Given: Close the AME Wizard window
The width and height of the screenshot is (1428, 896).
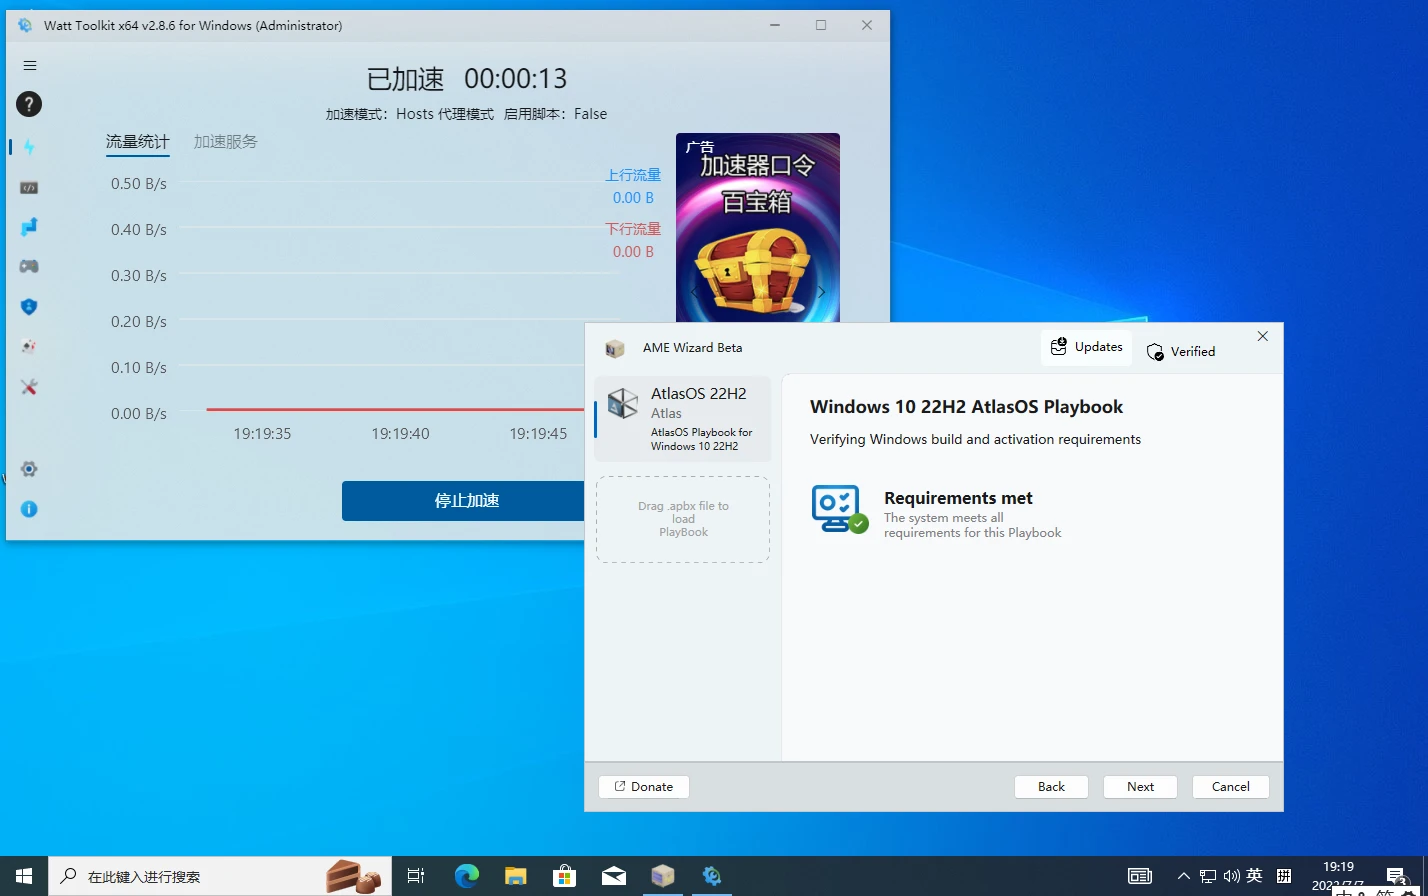Looking at the screenshot, I should click(1262, 336).
